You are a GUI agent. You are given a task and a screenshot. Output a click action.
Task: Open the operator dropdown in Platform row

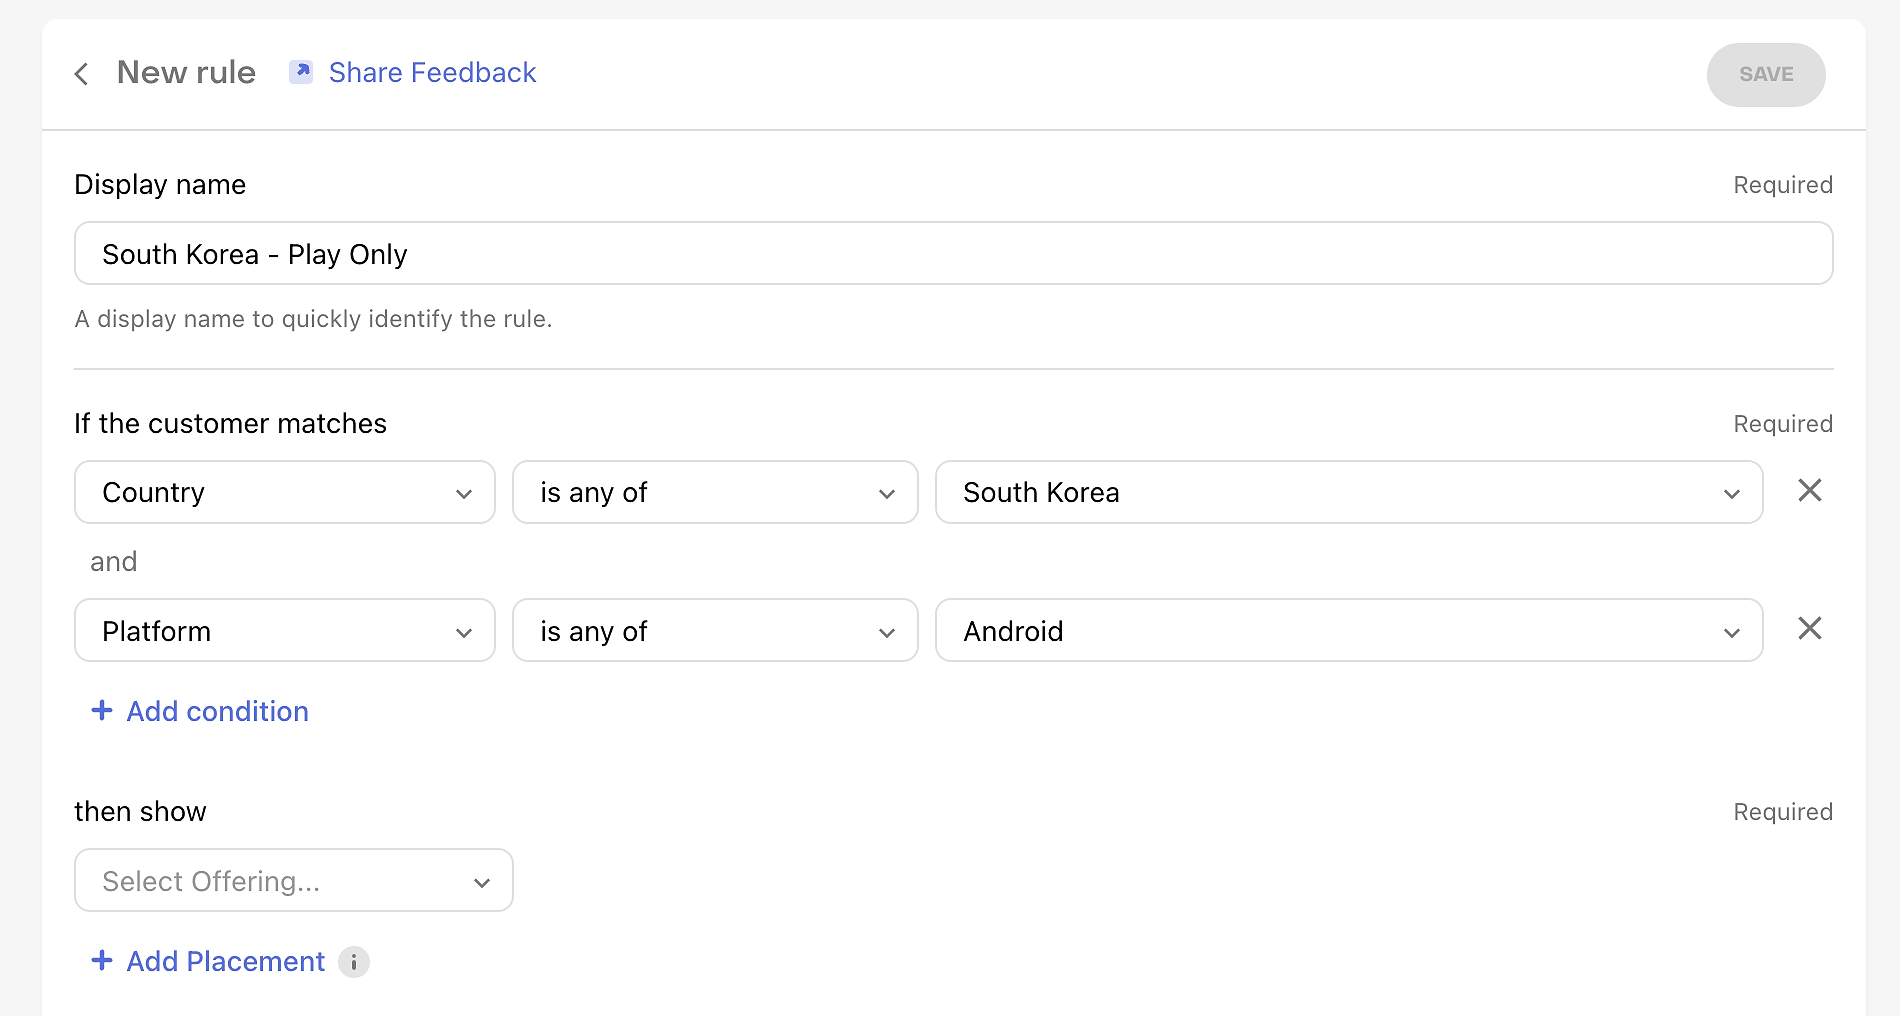click(715, 630)
